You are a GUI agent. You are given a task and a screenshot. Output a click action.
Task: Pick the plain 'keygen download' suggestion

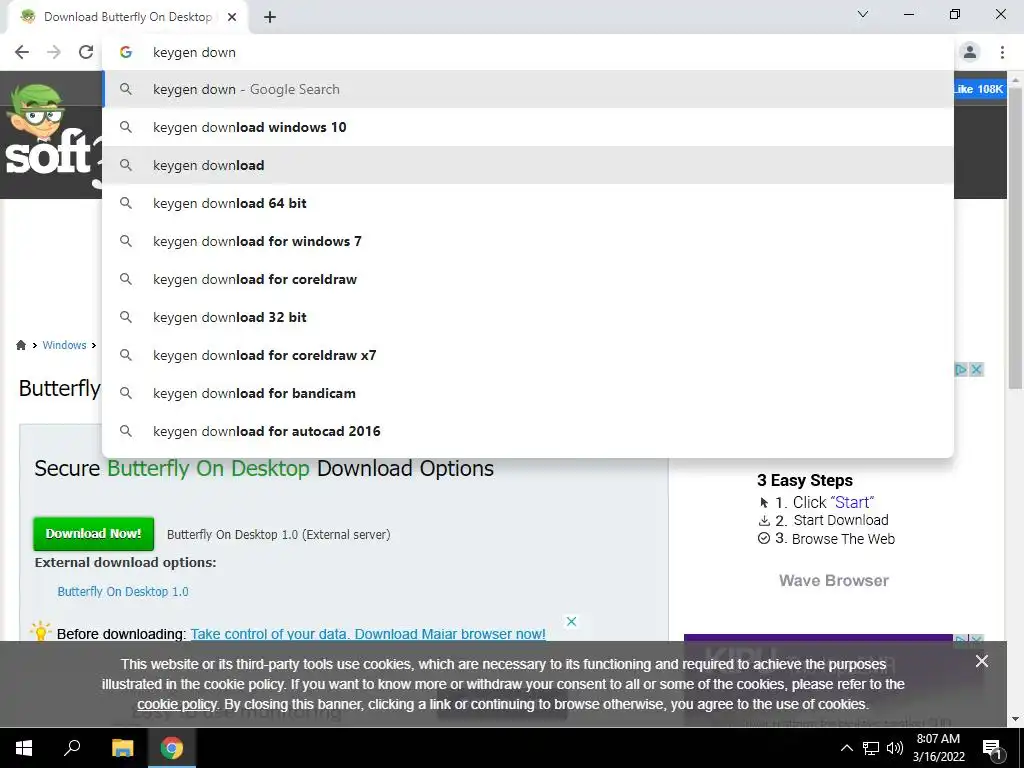tap(528, 165)
